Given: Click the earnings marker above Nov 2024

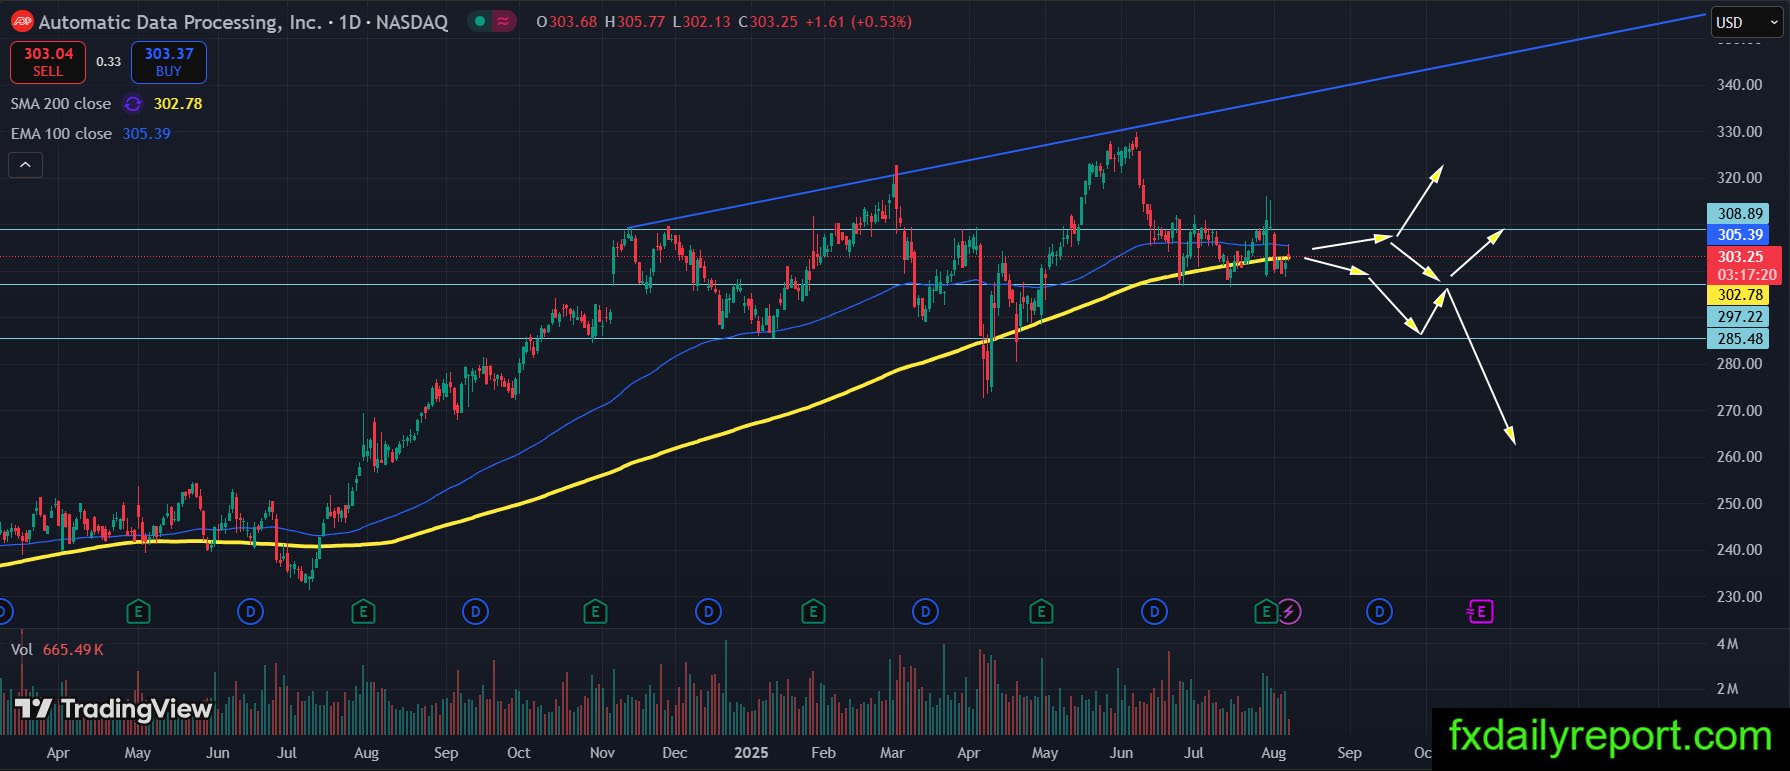Looking at the screenshot, I should coord(595,611).
